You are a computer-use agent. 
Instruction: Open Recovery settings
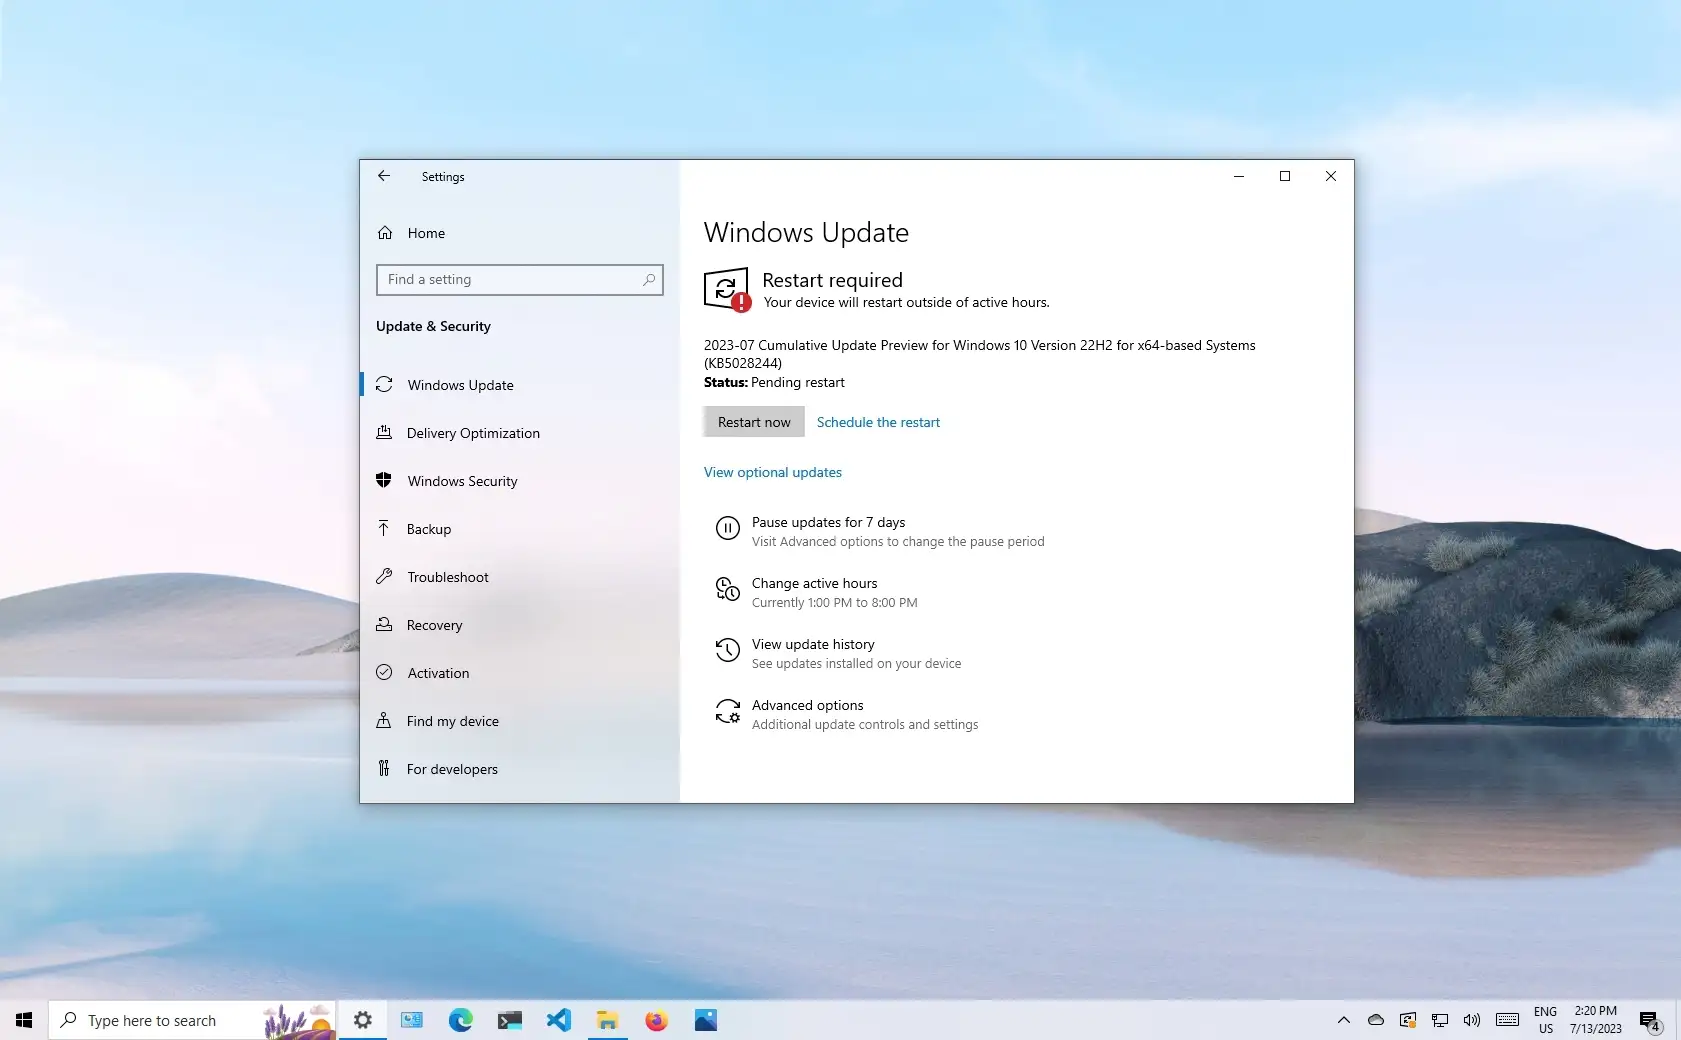click(519, 625)
